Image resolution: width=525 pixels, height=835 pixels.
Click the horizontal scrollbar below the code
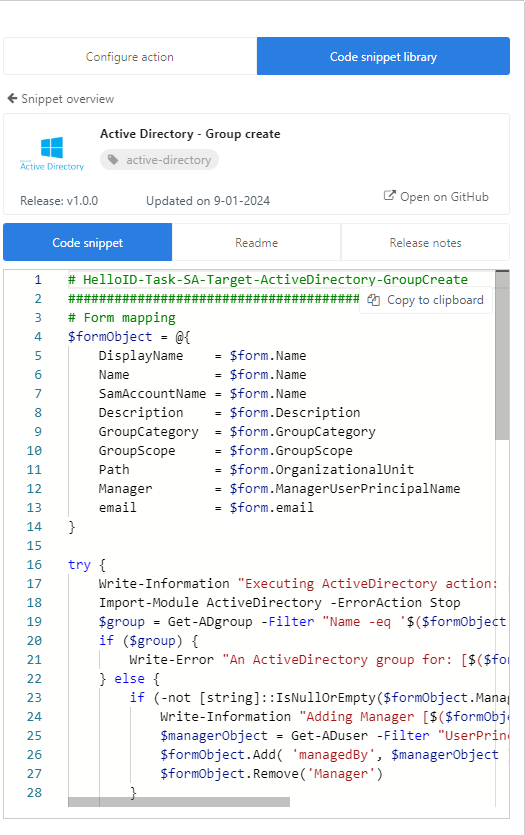click(x=179, y=802)
